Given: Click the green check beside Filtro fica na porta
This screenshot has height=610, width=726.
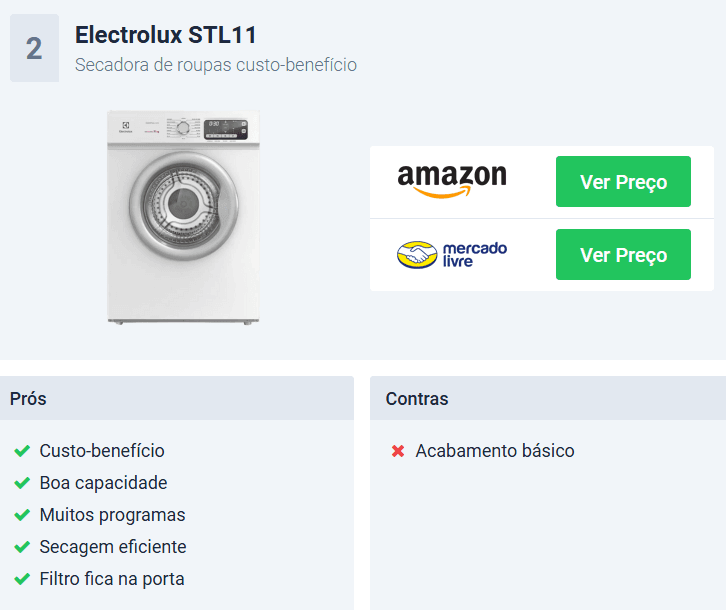Looking at the screenshot, I should coord(22,579).
